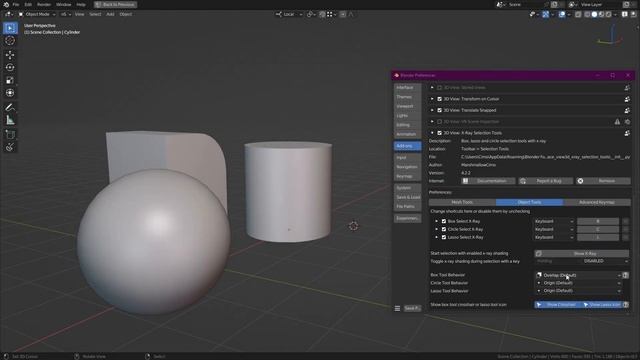
Task: Pick the Scale tool in toolbar
Action: pyautogui.click(x=10, y=80)
